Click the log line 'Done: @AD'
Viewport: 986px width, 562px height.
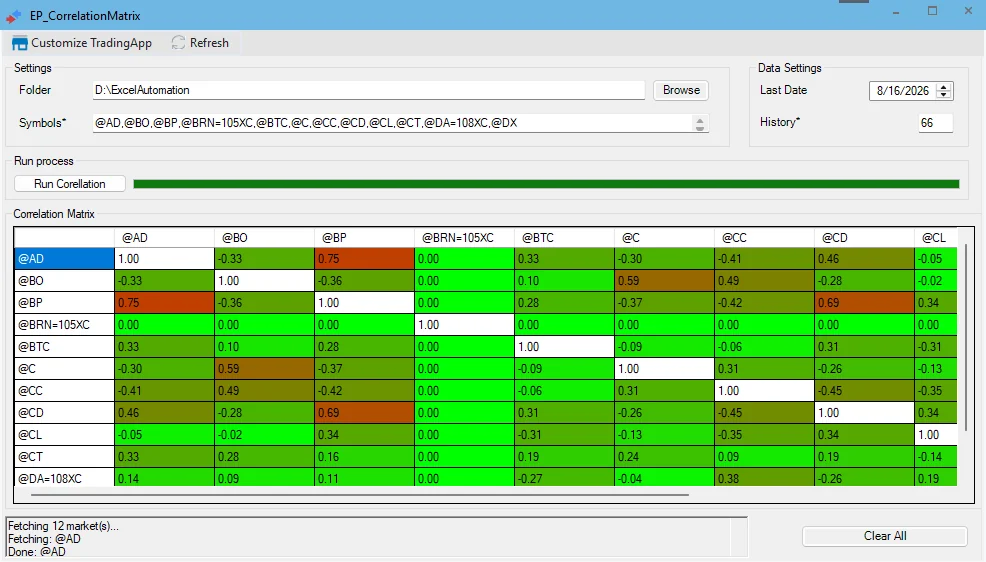click(36, 551)
